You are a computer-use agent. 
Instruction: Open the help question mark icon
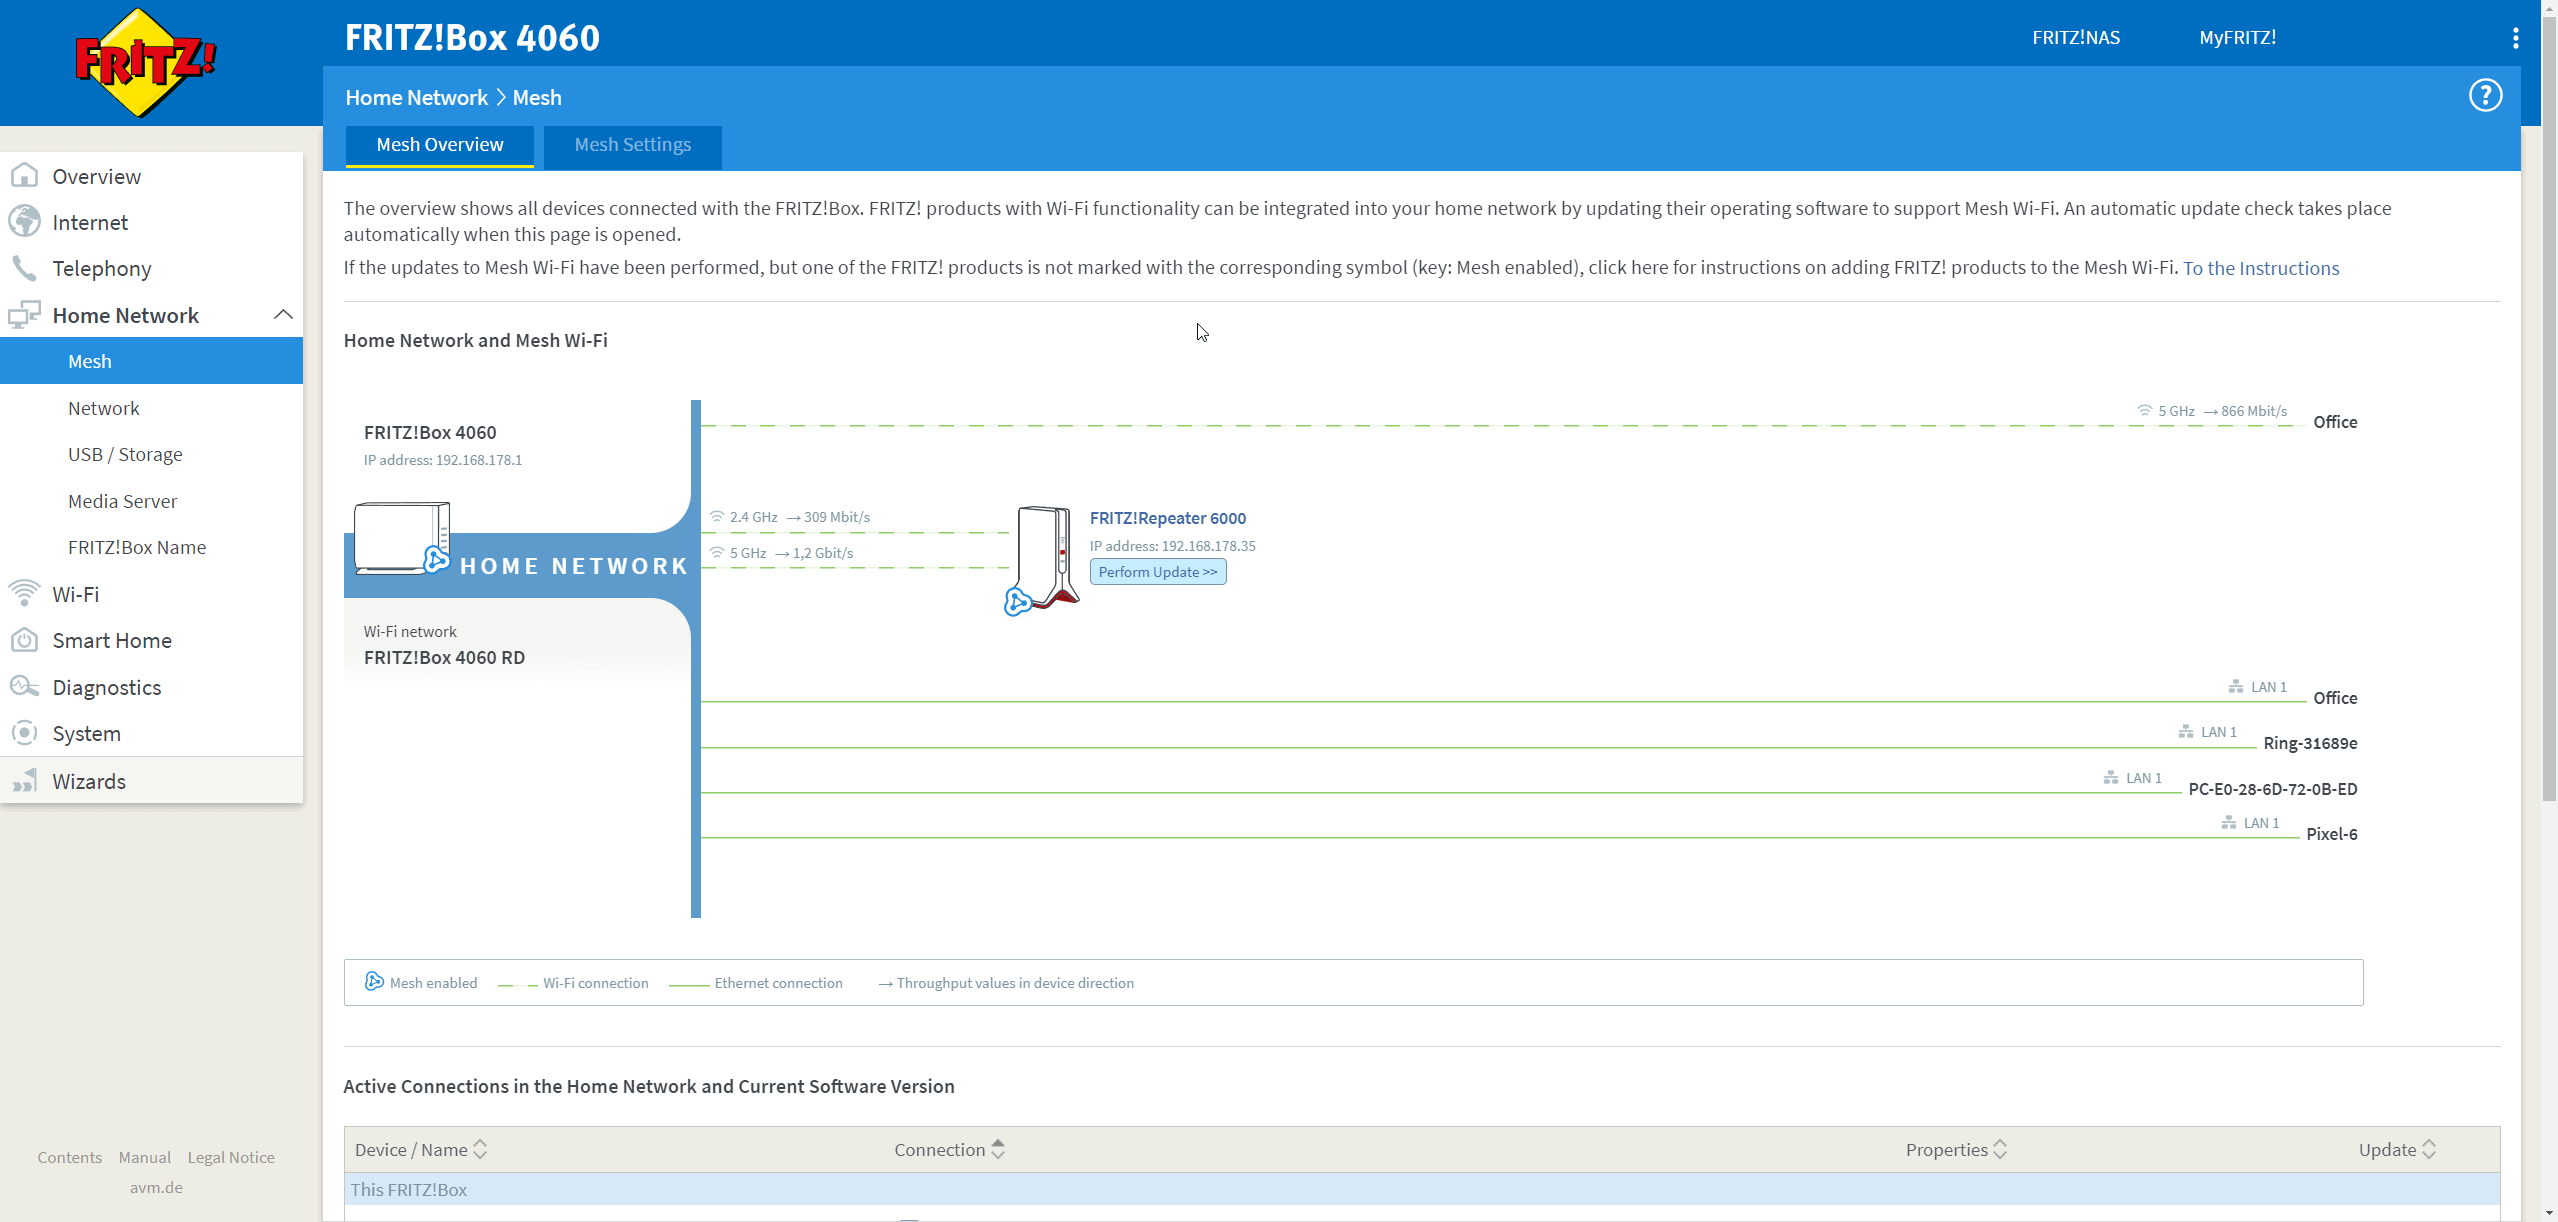tap(2485, 96)
